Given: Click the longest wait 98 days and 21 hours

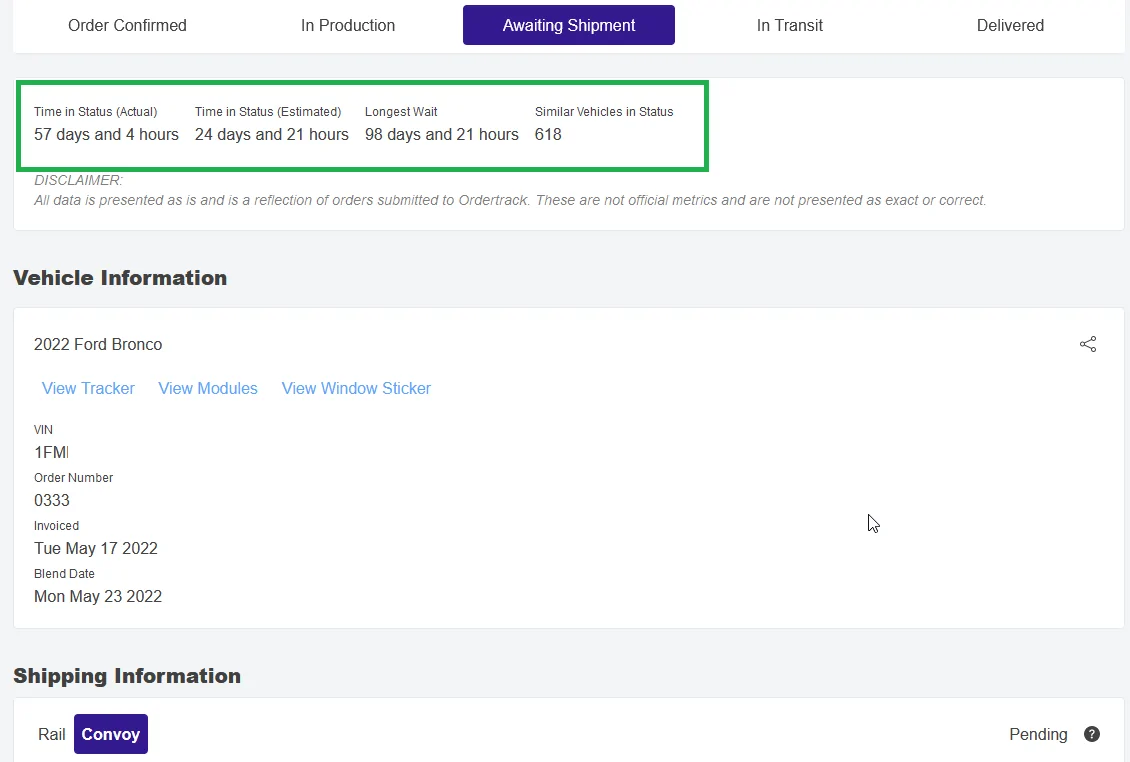Looking at the screenshot, I should [x=442, y=135].
